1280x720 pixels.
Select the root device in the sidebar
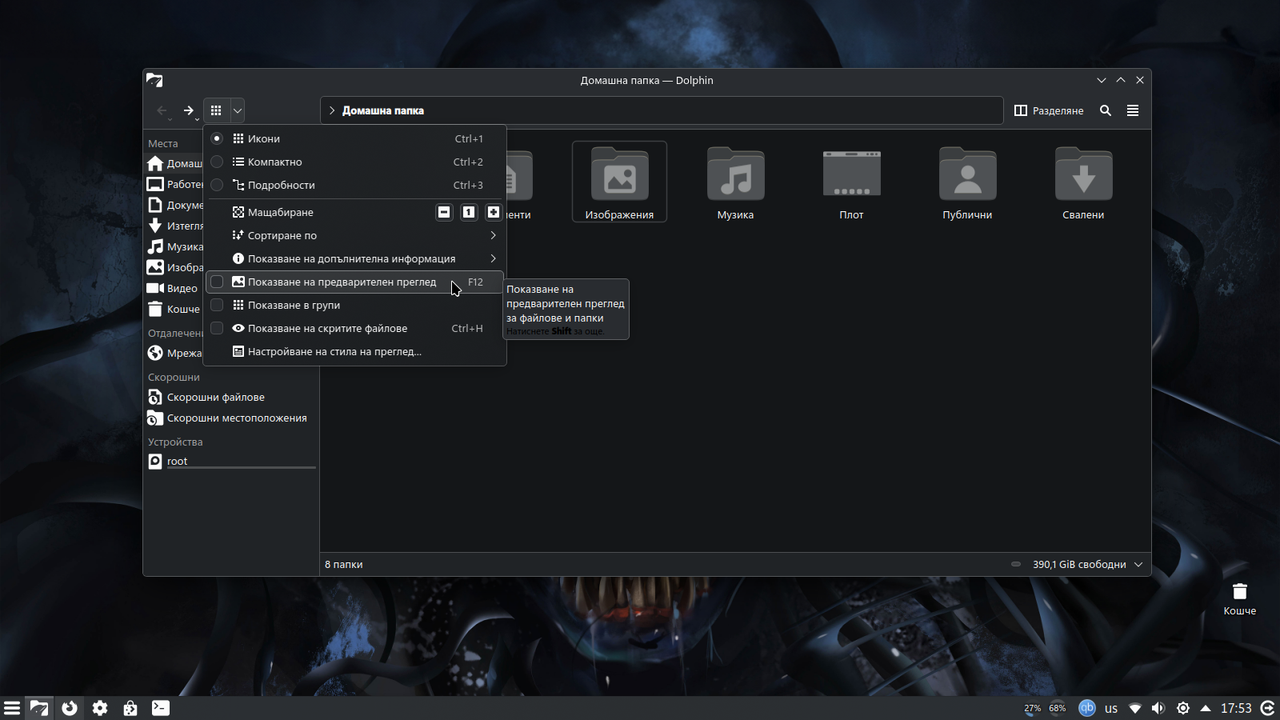tap(231, 461)
